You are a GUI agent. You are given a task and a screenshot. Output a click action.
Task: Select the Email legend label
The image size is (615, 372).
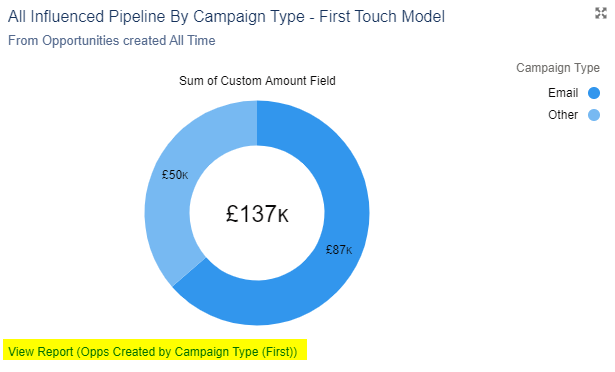coord(563,93)
